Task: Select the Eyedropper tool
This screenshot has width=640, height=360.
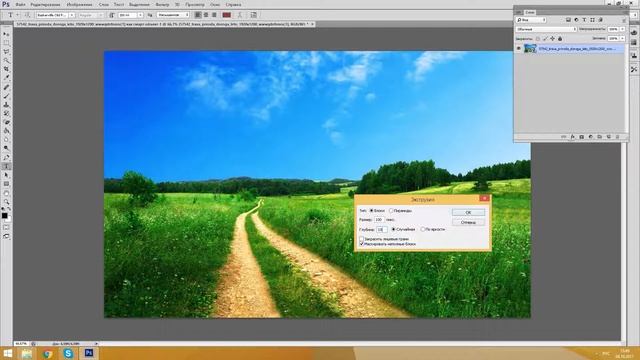Action: click(6, 78)
